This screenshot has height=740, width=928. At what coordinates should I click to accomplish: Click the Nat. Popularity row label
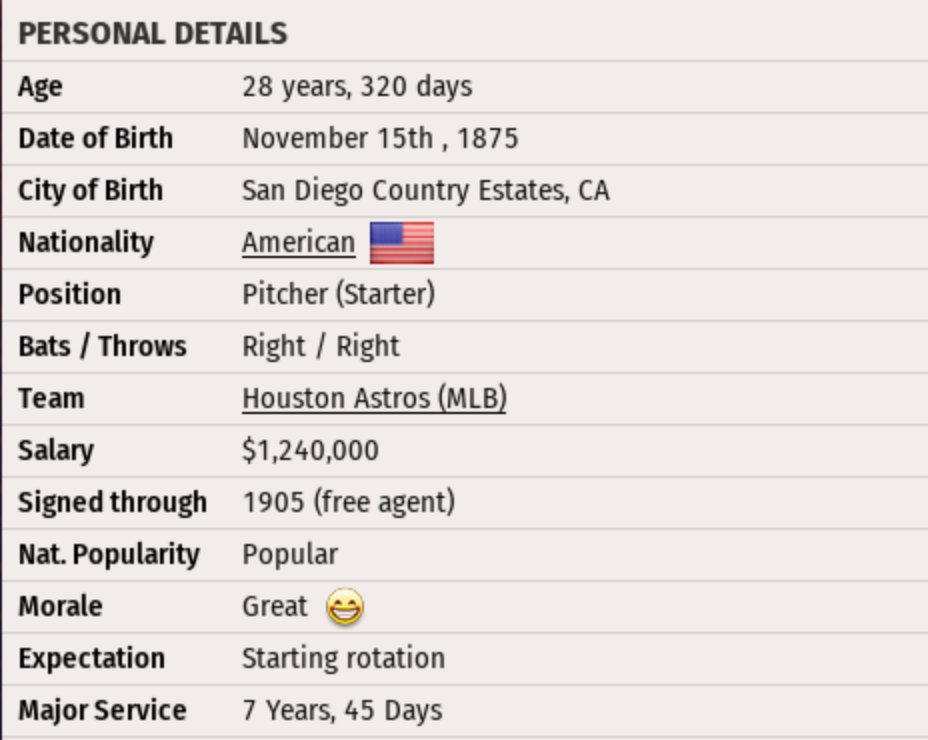108,555
